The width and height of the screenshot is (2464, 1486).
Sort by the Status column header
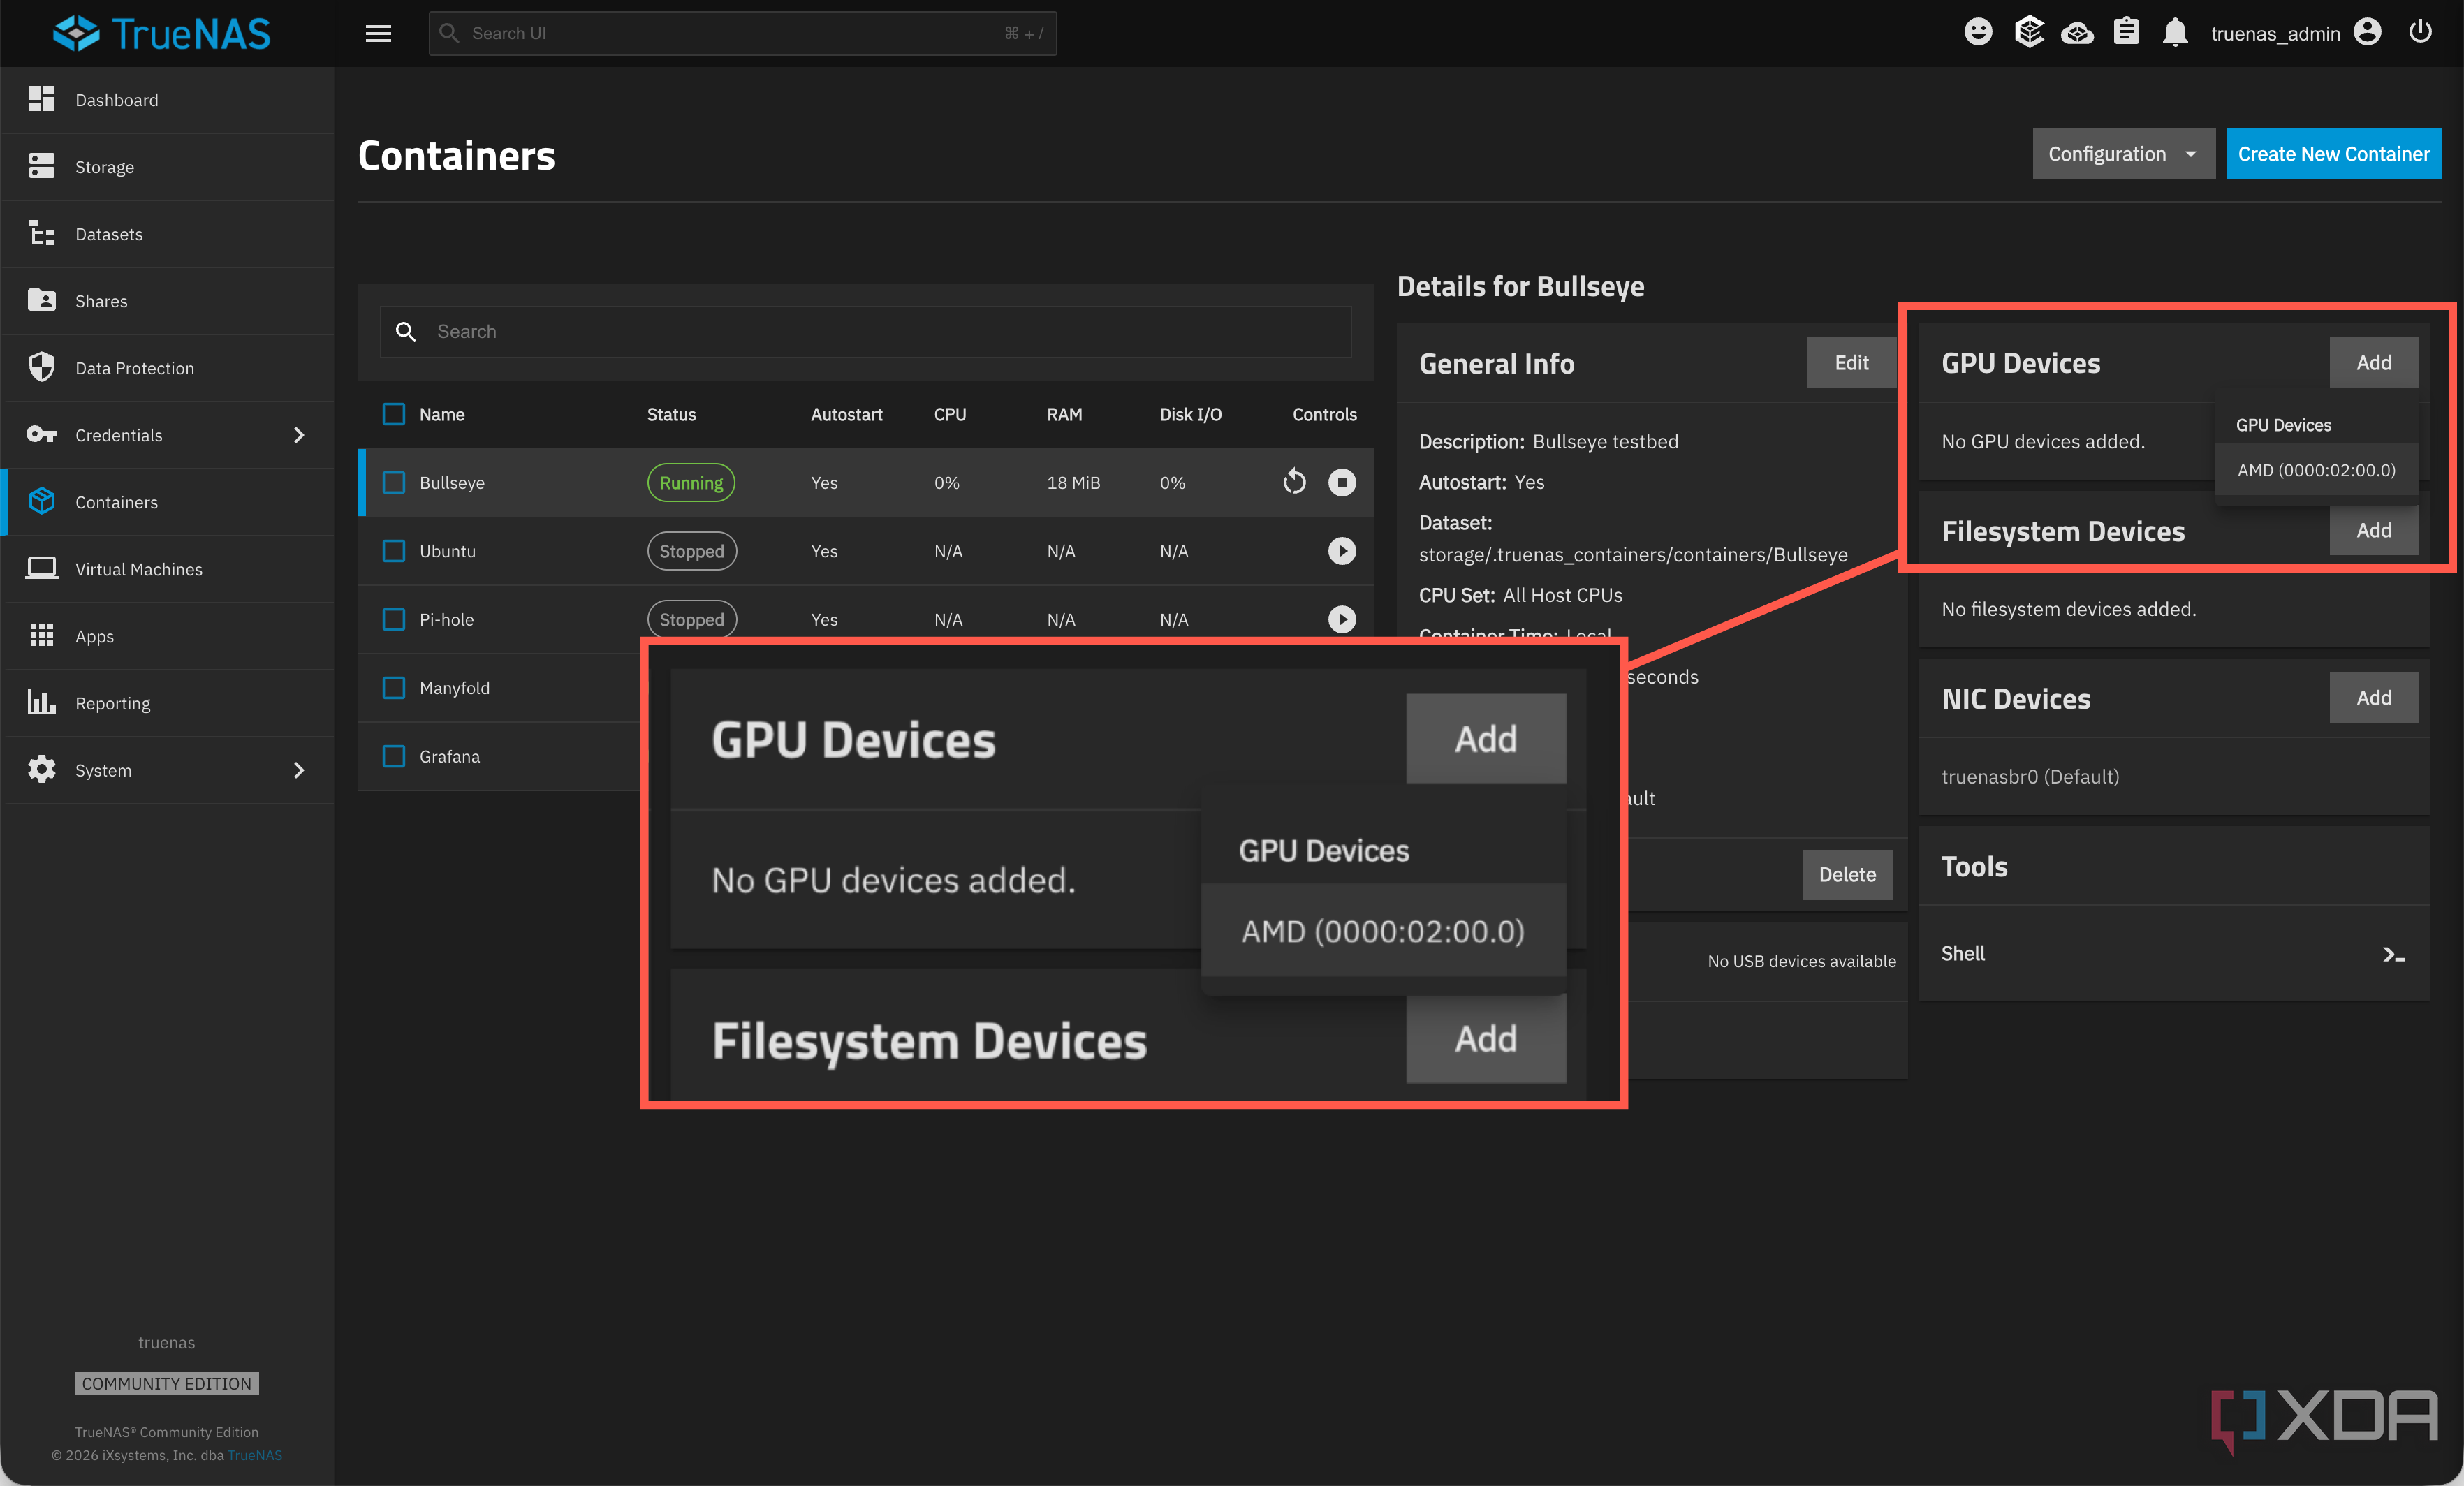click(x=671, y=414)
